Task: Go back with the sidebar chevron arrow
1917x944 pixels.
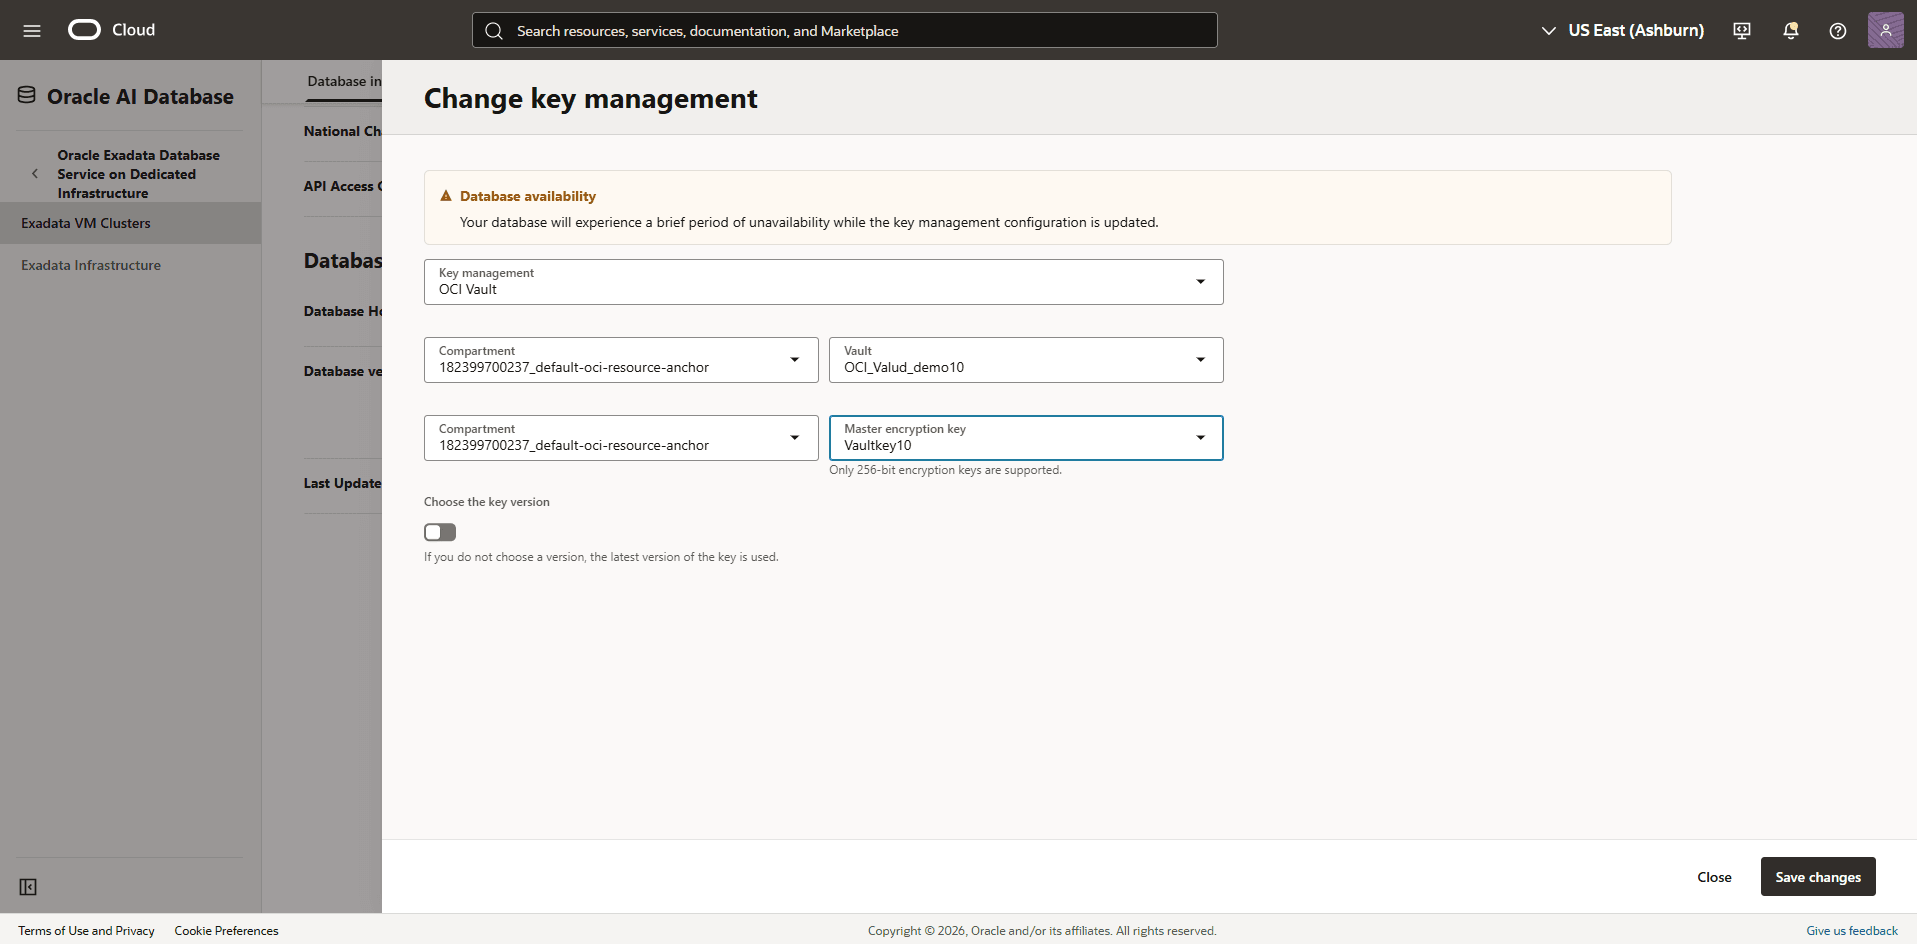Action: click(x=35, y=173)
